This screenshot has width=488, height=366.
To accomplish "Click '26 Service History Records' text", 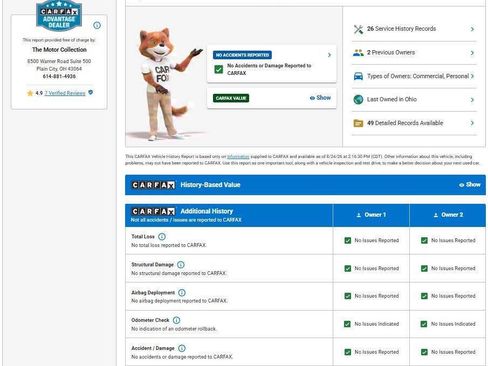I will pos(401,29).
